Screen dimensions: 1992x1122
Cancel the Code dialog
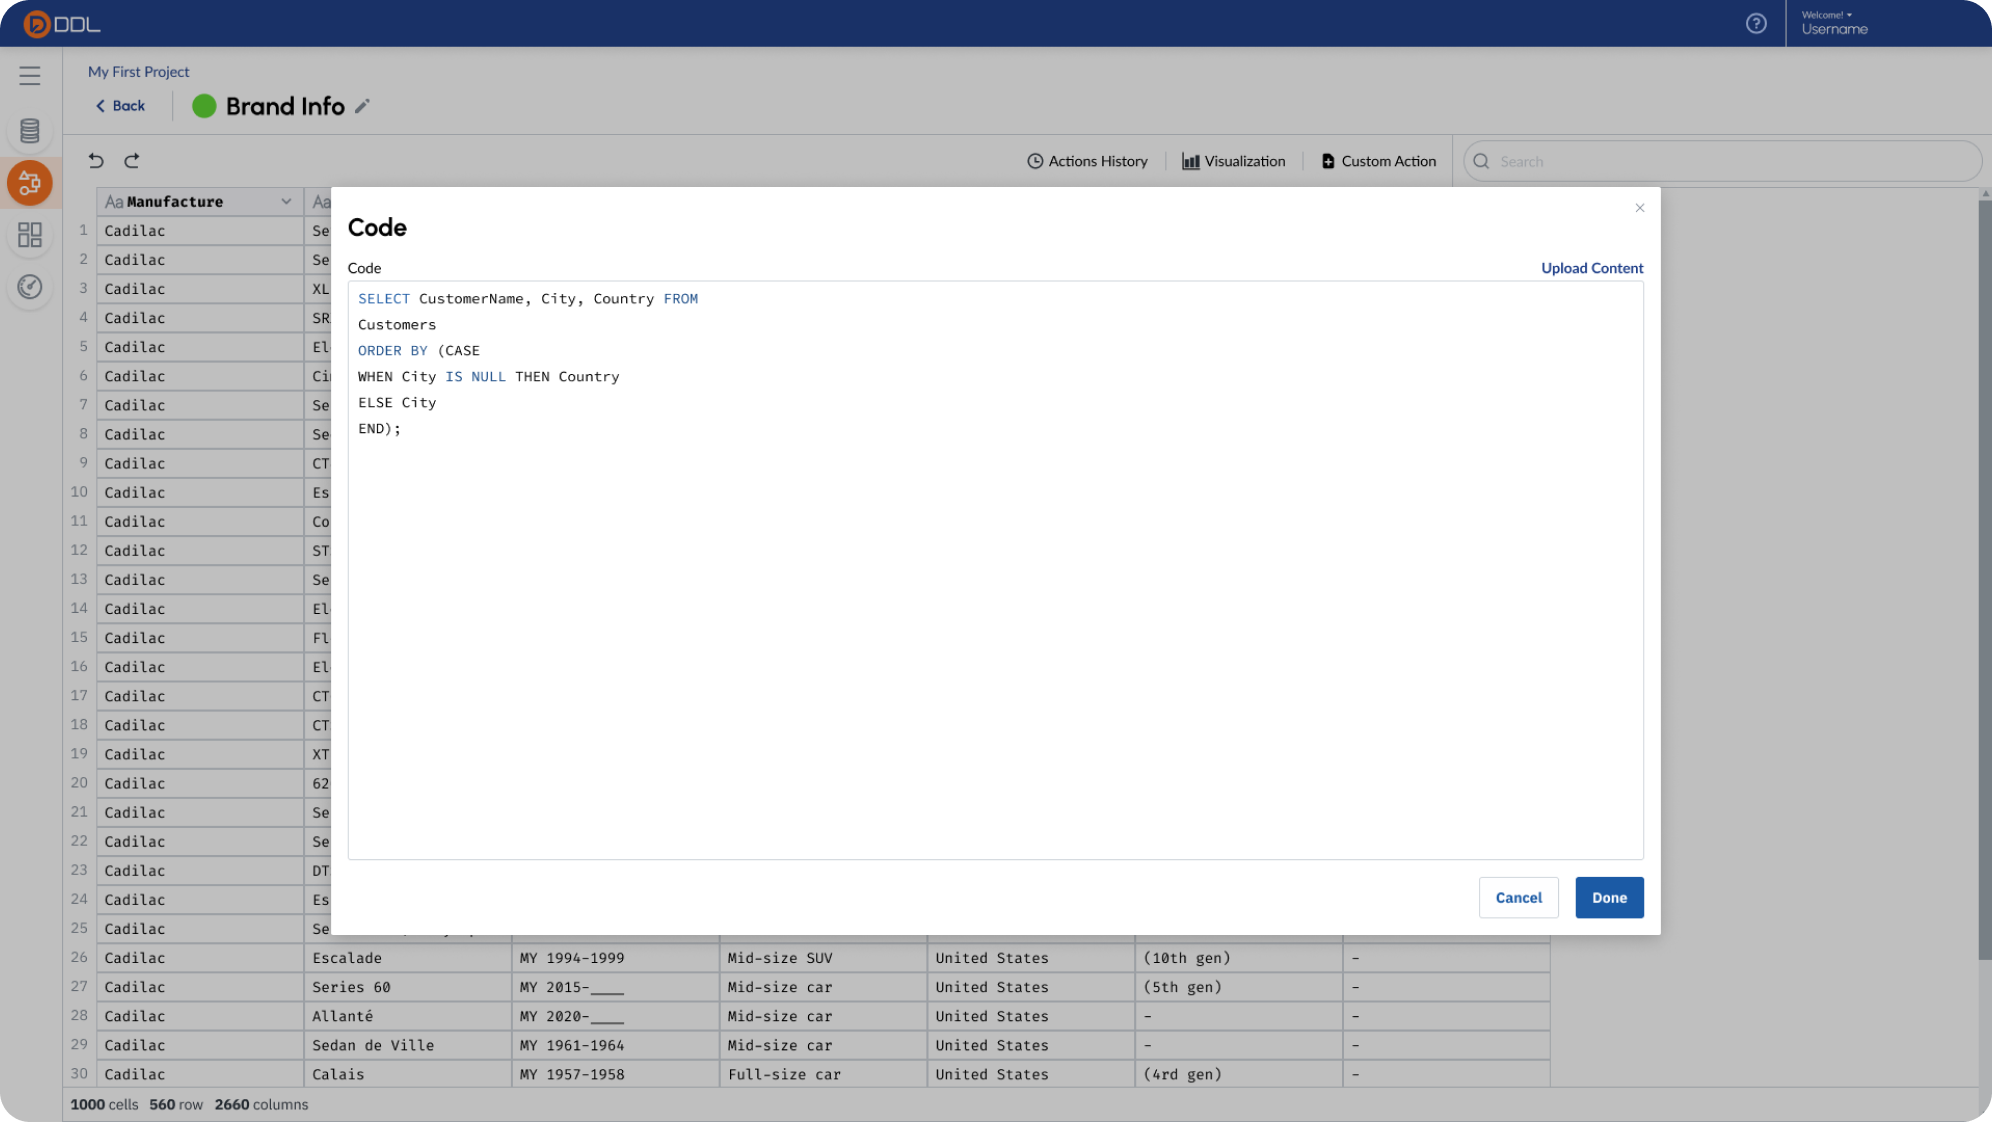click(x=1518, y=898)
